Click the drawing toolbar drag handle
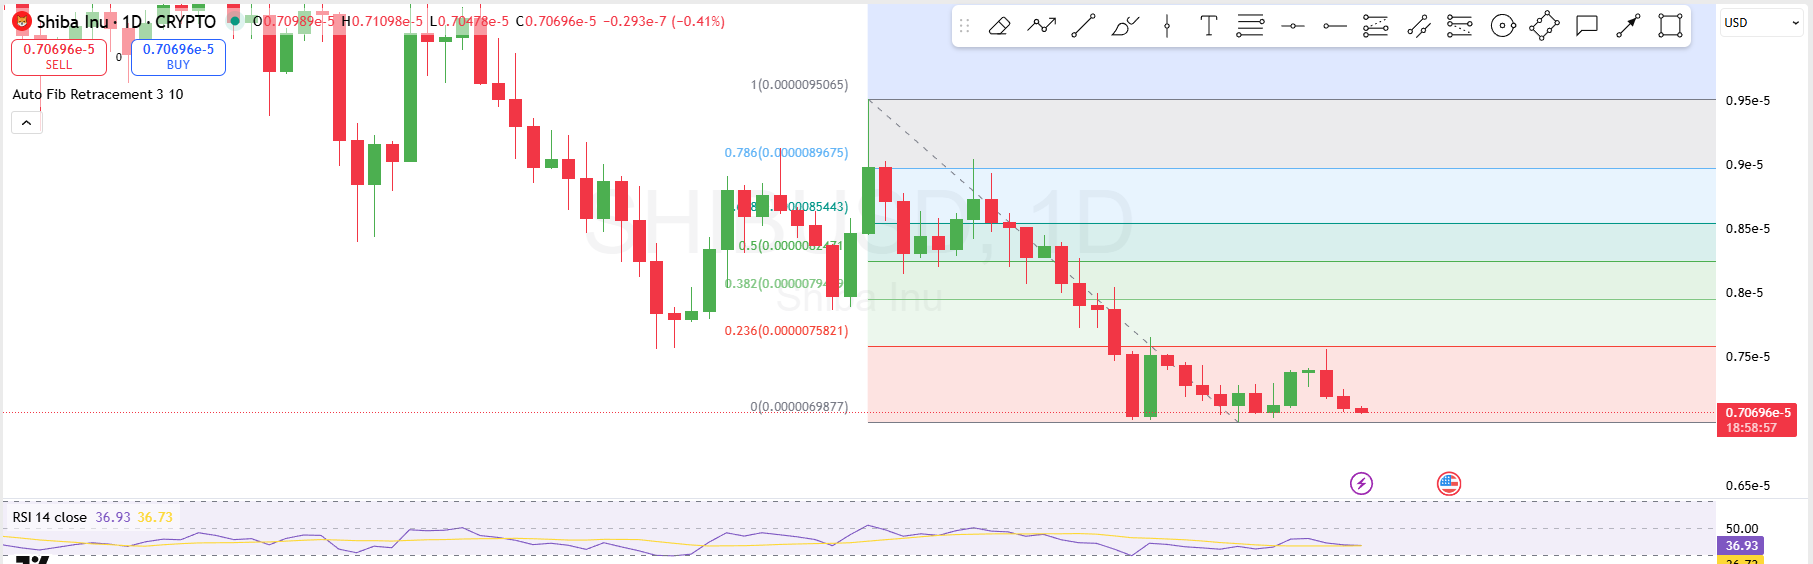The image size is (1813, 564). [965, 26]
